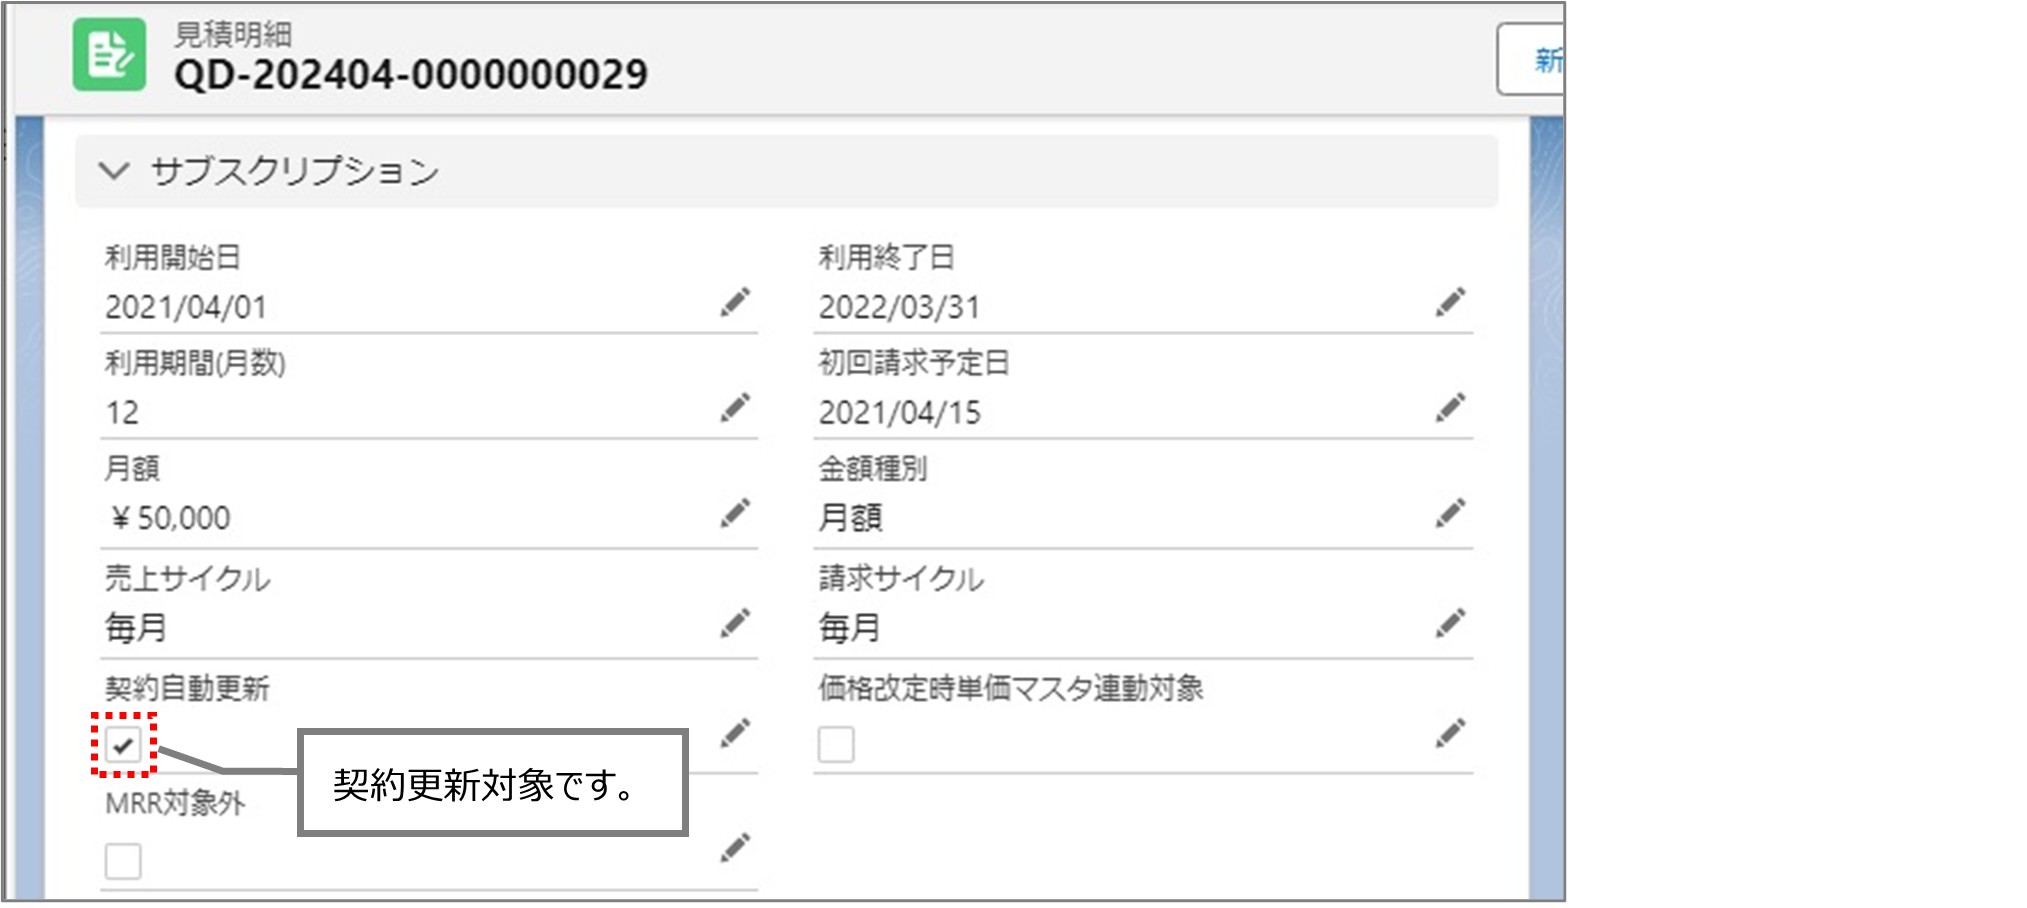Image resolution: width=2027 pixels, height=908 pixels.
Task: Edit 利用期間(月数) with the pencil icon
Action: tap(737, 407)
